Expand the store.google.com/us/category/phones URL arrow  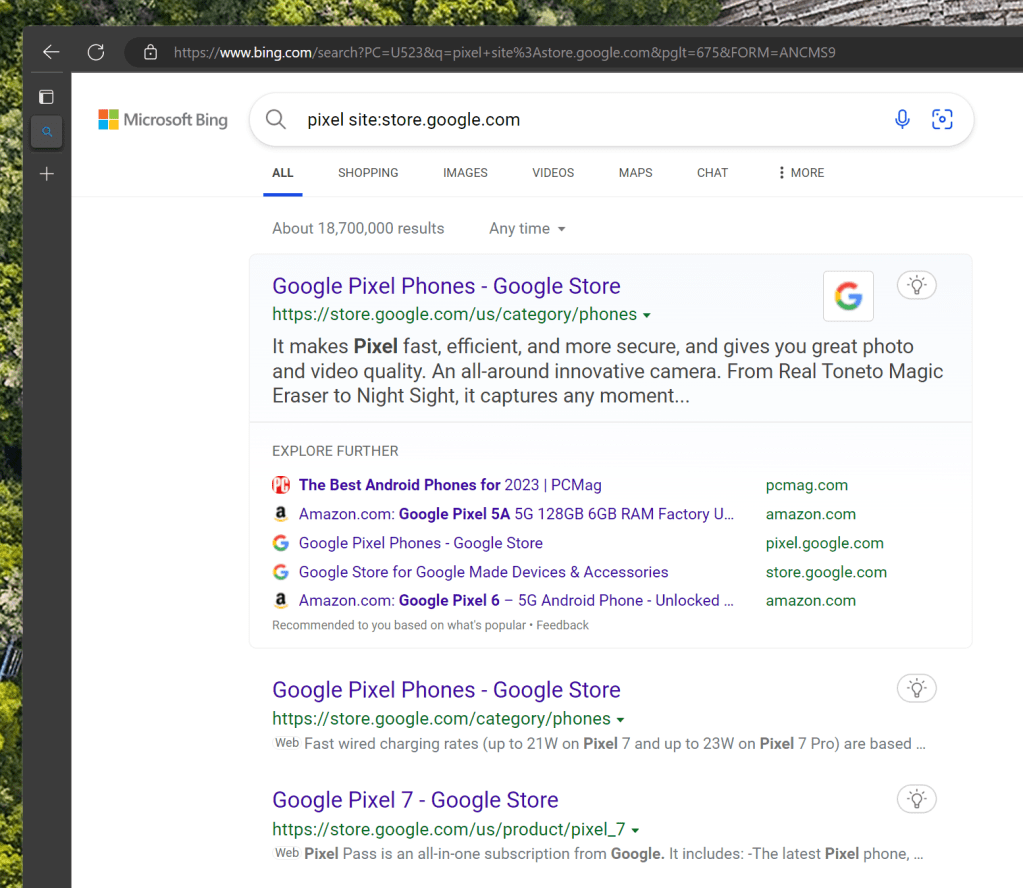[647, 315]
